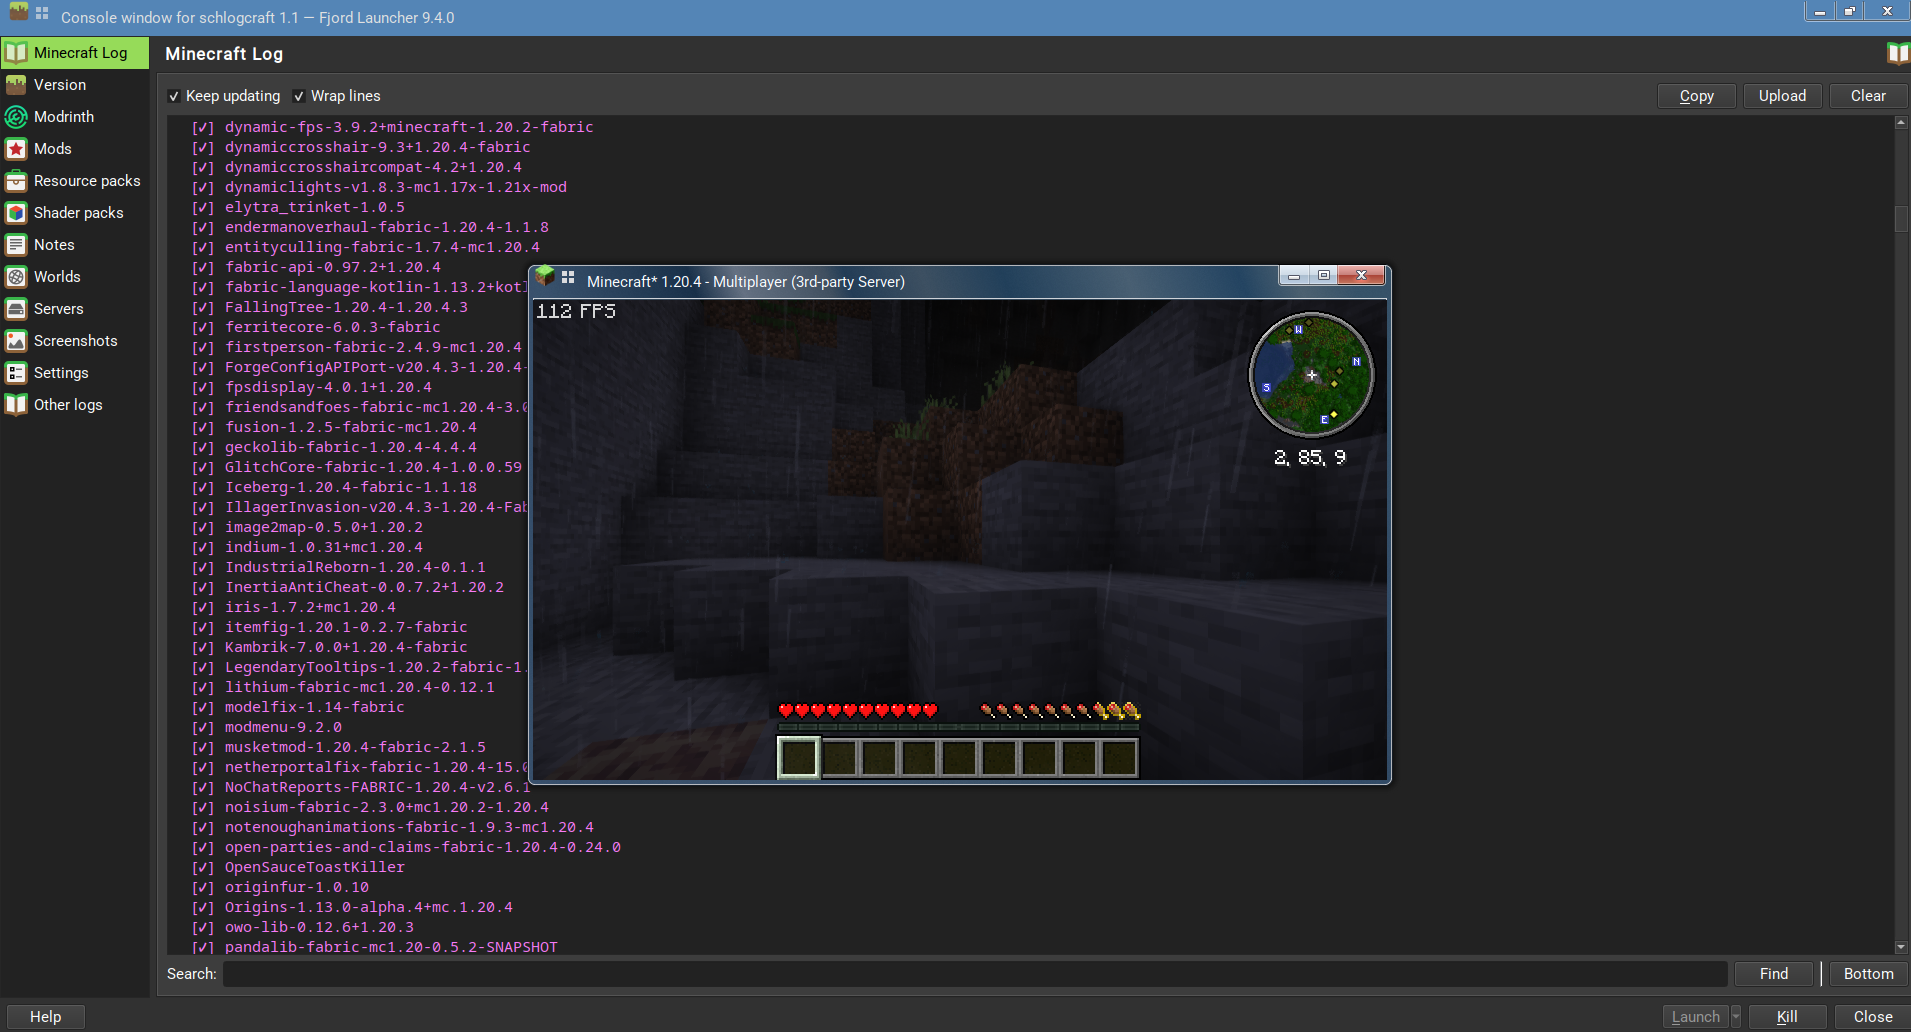Click the Version grass block icon

[16, 85]
